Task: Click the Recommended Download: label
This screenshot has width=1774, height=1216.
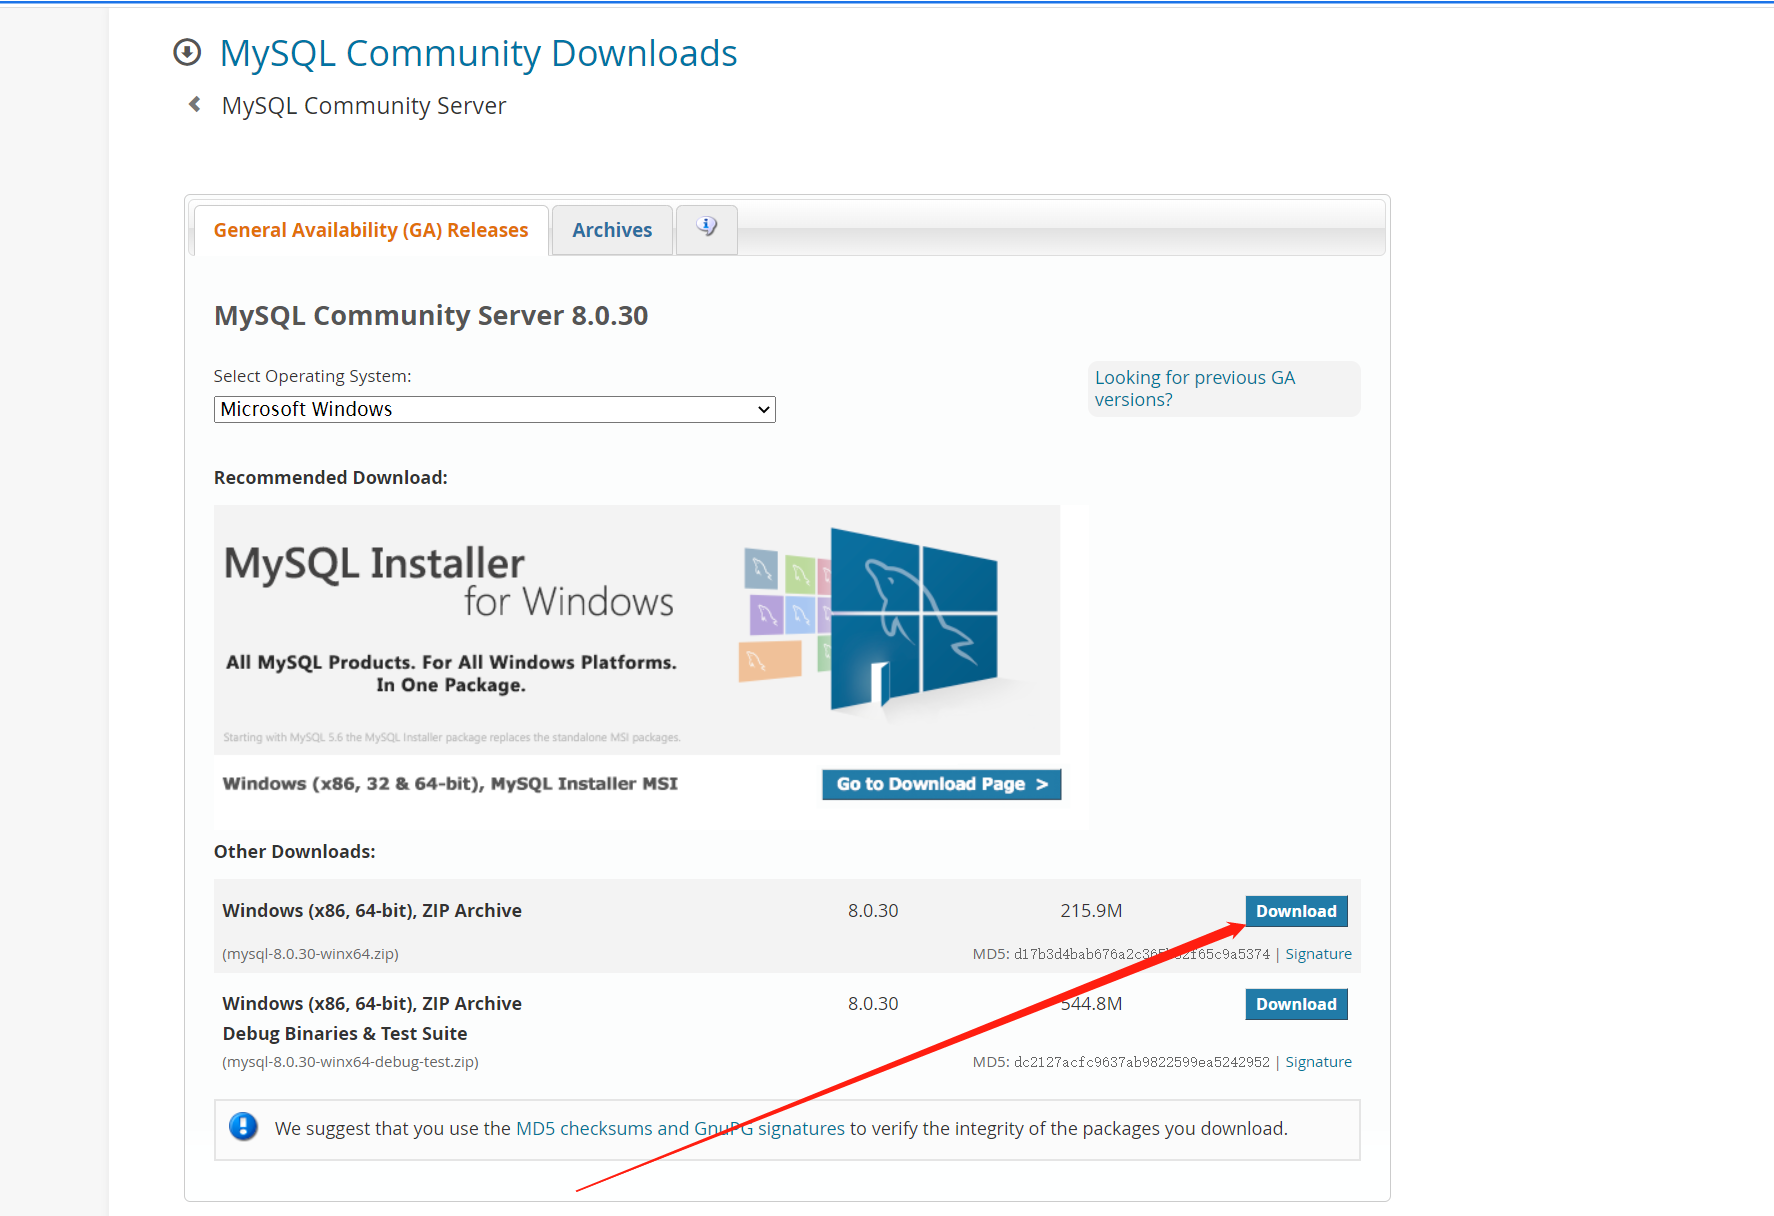Action: point(331,478)
